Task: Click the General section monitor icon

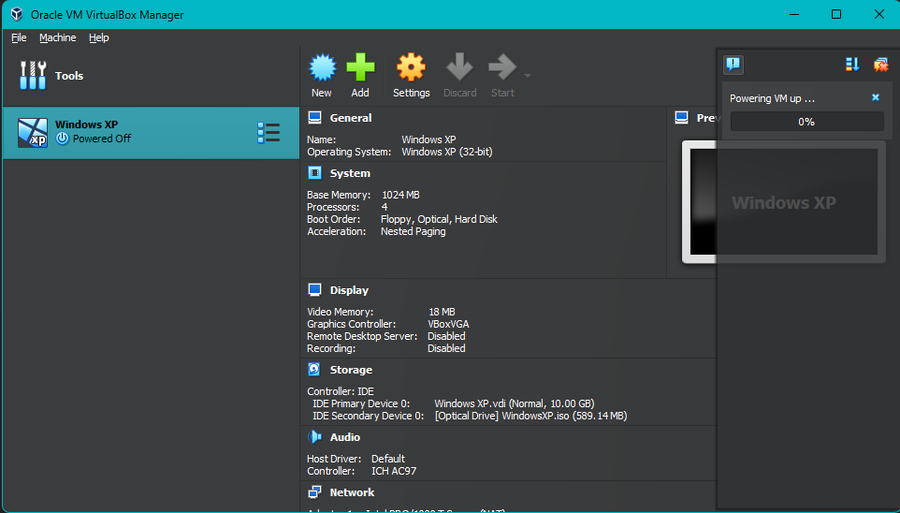Action: click(315, 118)
